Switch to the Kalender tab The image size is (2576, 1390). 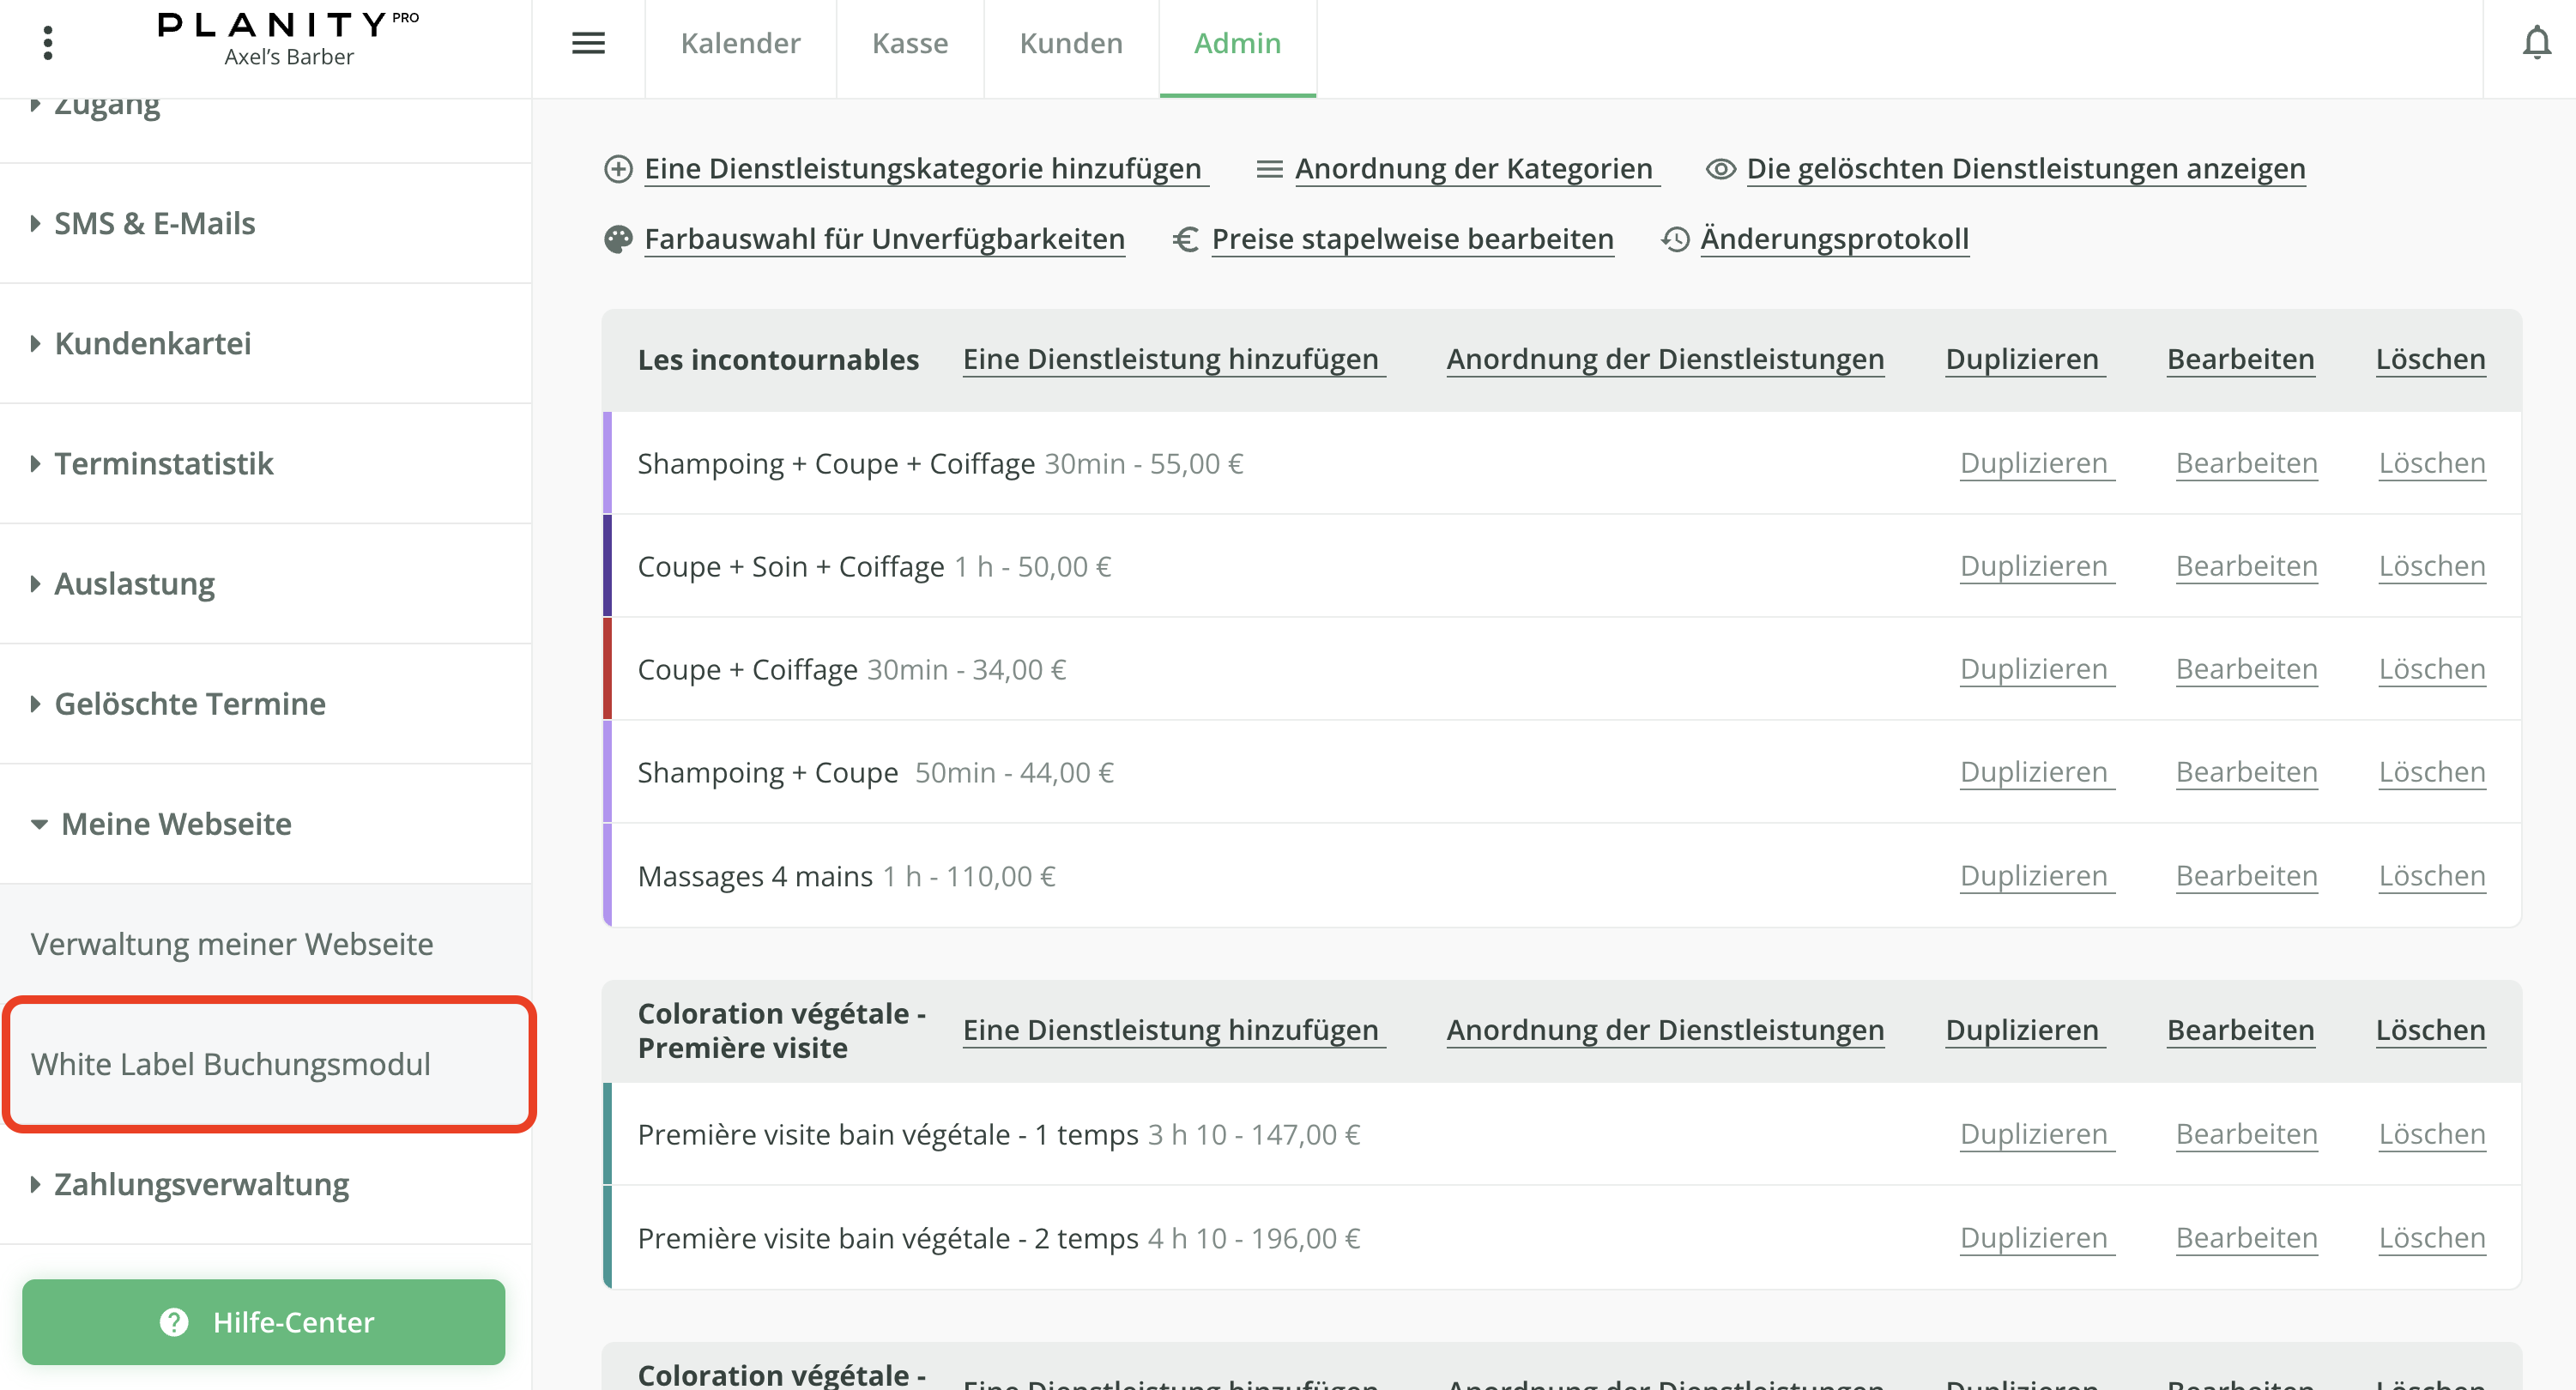(740, 43)
